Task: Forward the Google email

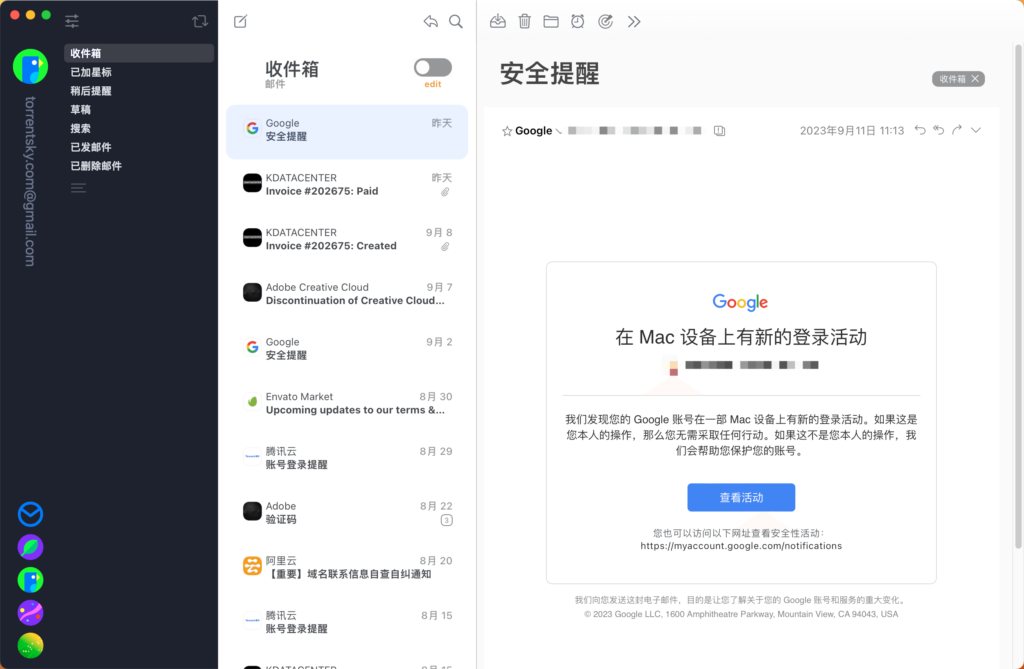Action: [x=956, y=130]
